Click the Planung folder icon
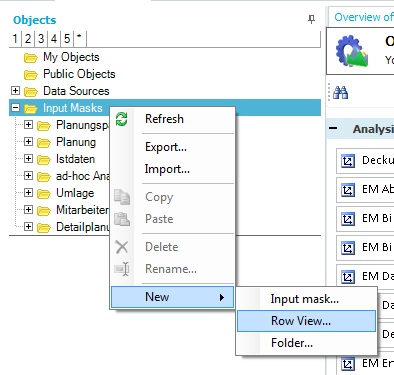This screenshot has height=375, width=394. tap(44, 143)
